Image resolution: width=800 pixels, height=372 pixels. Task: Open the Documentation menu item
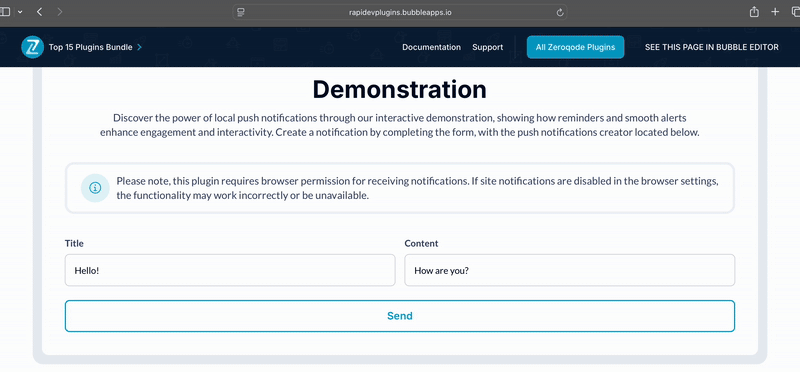click(x=431, y=47)
